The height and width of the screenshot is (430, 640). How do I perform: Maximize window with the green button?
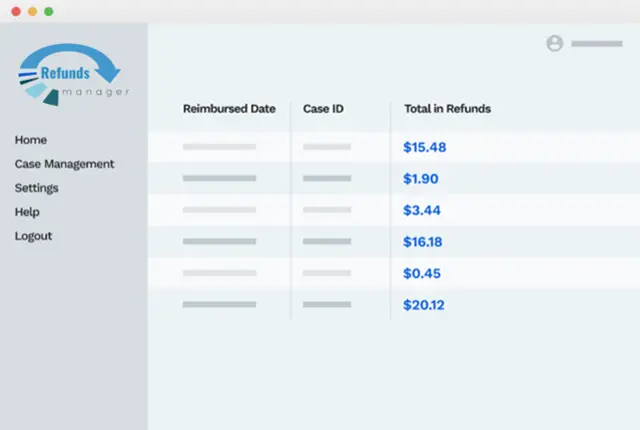pyautogui.click(x=49, y=11)
